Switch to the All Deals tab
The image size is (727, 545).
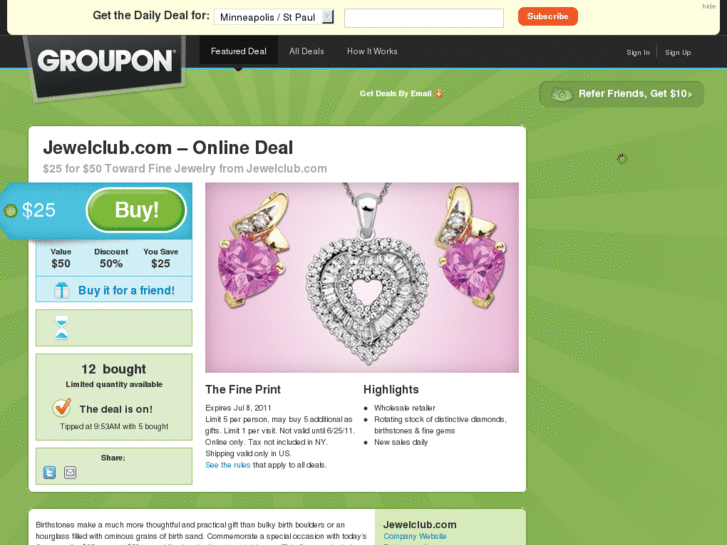(306, 51)
